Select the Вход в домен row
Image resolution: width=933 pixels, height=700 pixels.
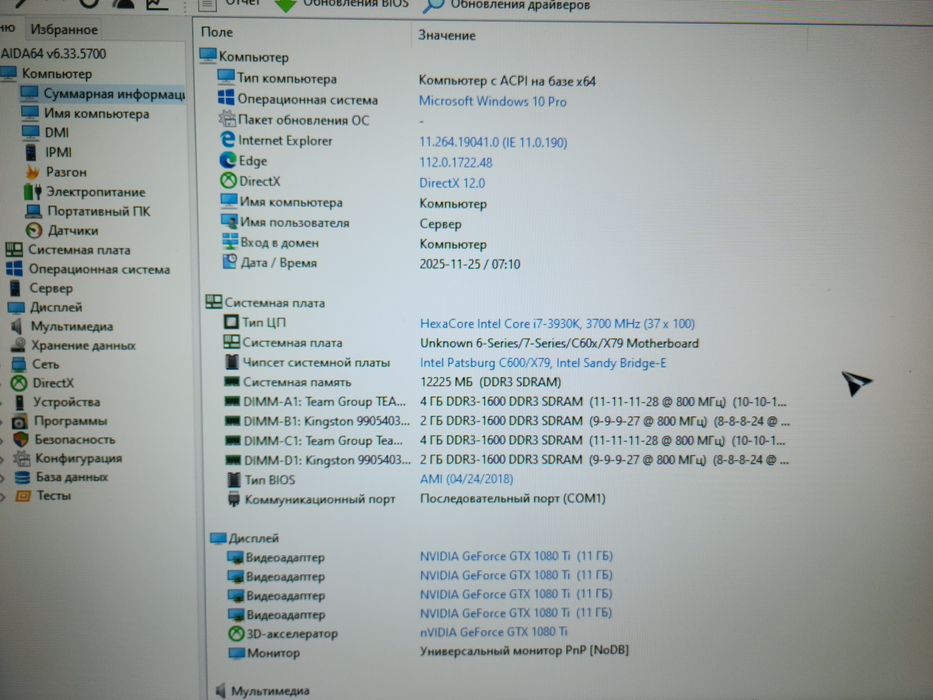click(x=354, y=243)
